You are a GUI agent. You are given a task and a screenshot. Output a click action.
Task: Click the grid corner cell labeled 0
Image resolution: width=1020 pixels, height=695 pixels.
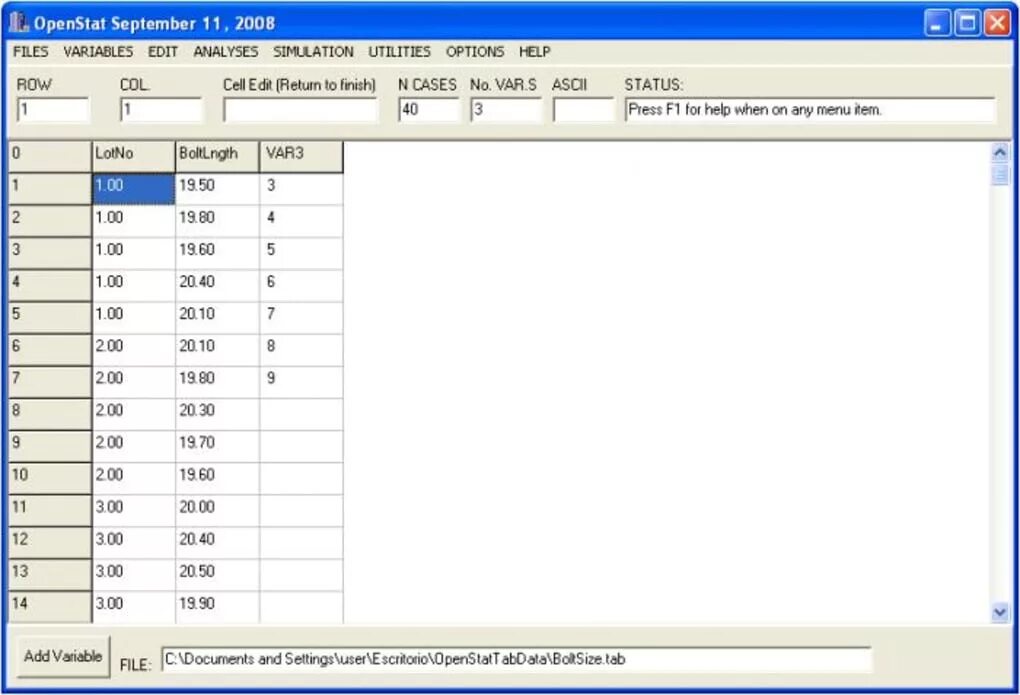click(x=50, y=157)
